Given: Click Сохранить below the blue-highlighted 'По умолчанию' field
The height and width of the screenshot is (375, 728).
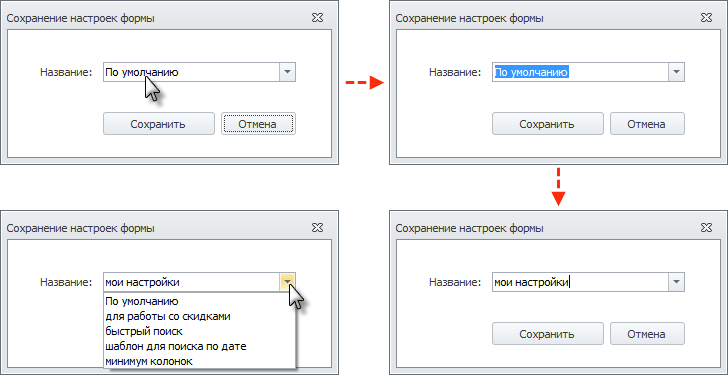Looking at the screenshot, I should click(548, 124).
